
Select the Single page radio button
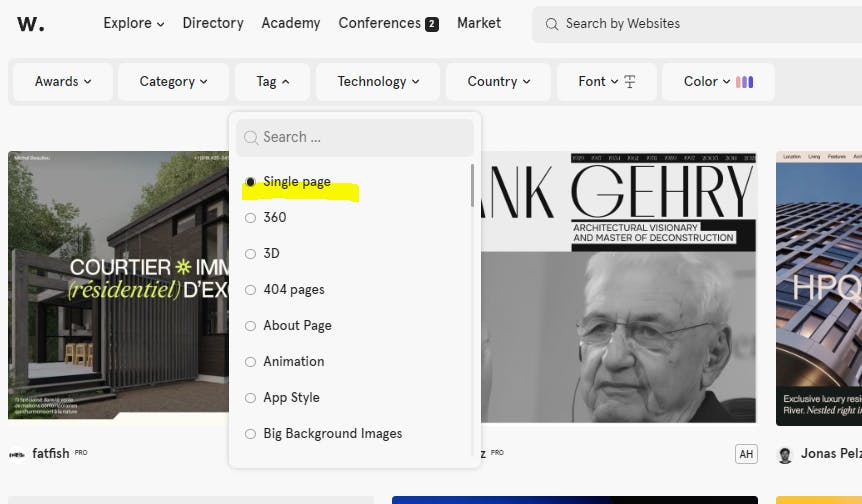pyautogui.click(x=250, y=181)
